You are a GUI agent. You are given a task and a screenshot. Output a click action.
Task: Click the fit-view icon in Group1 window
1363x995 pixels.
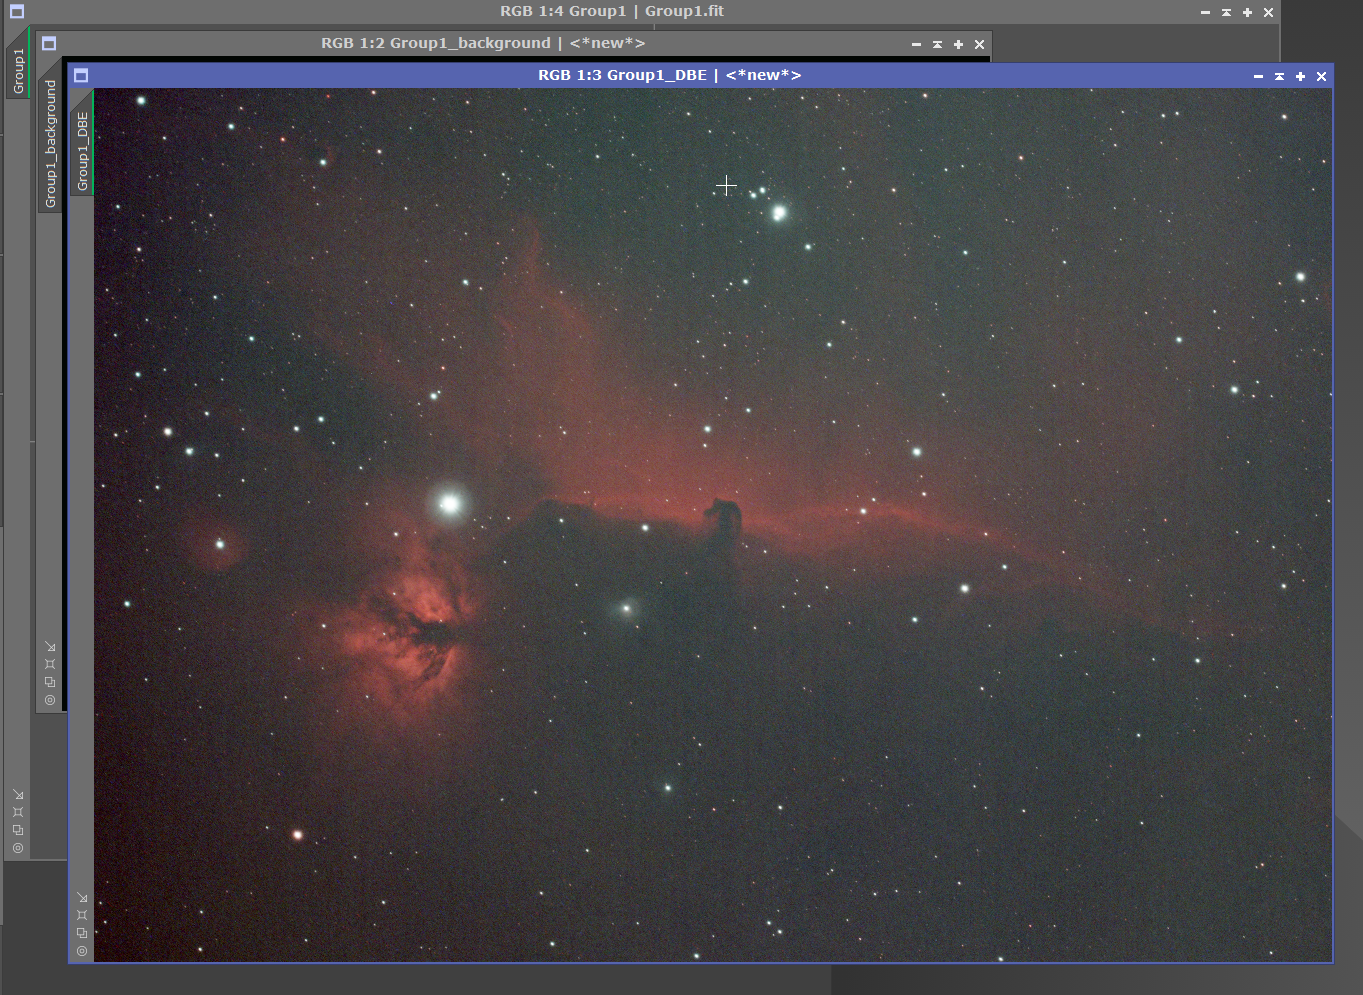pyautogui.click(x=18, y=812)
